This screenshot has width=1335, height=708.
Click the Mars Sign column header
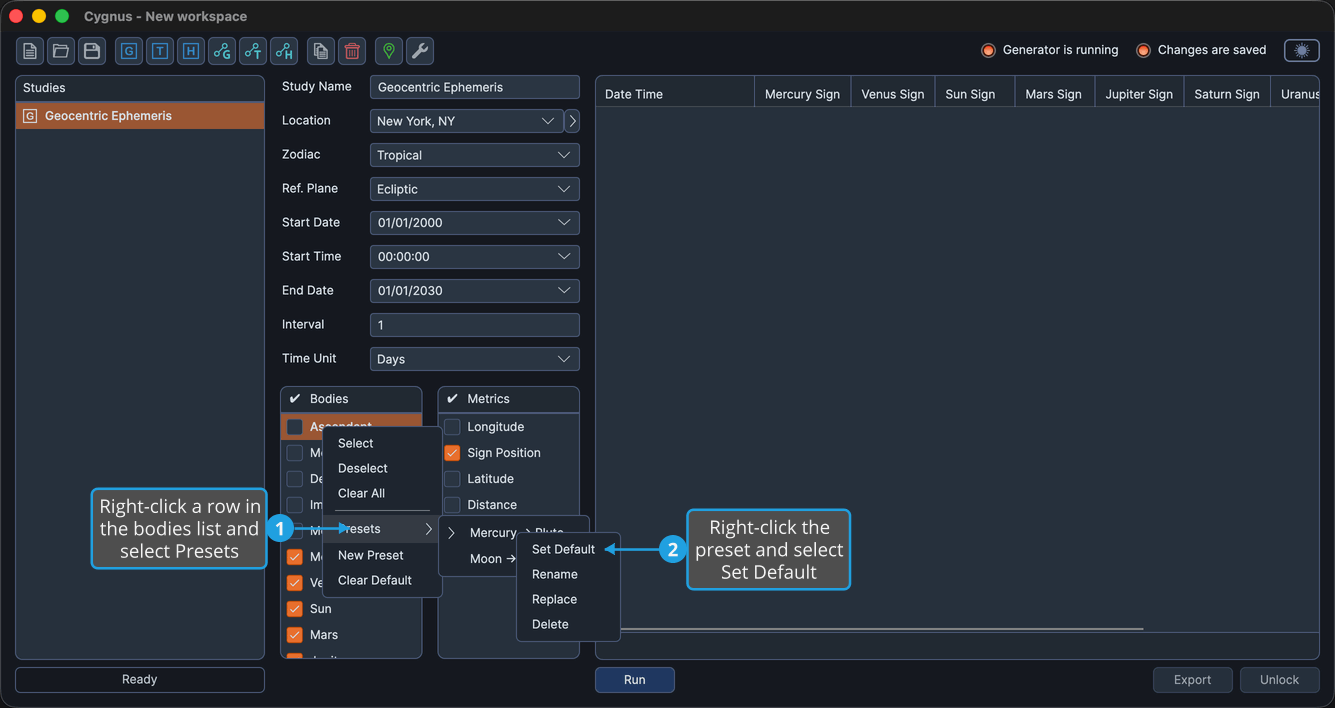tap(1054, 94)
